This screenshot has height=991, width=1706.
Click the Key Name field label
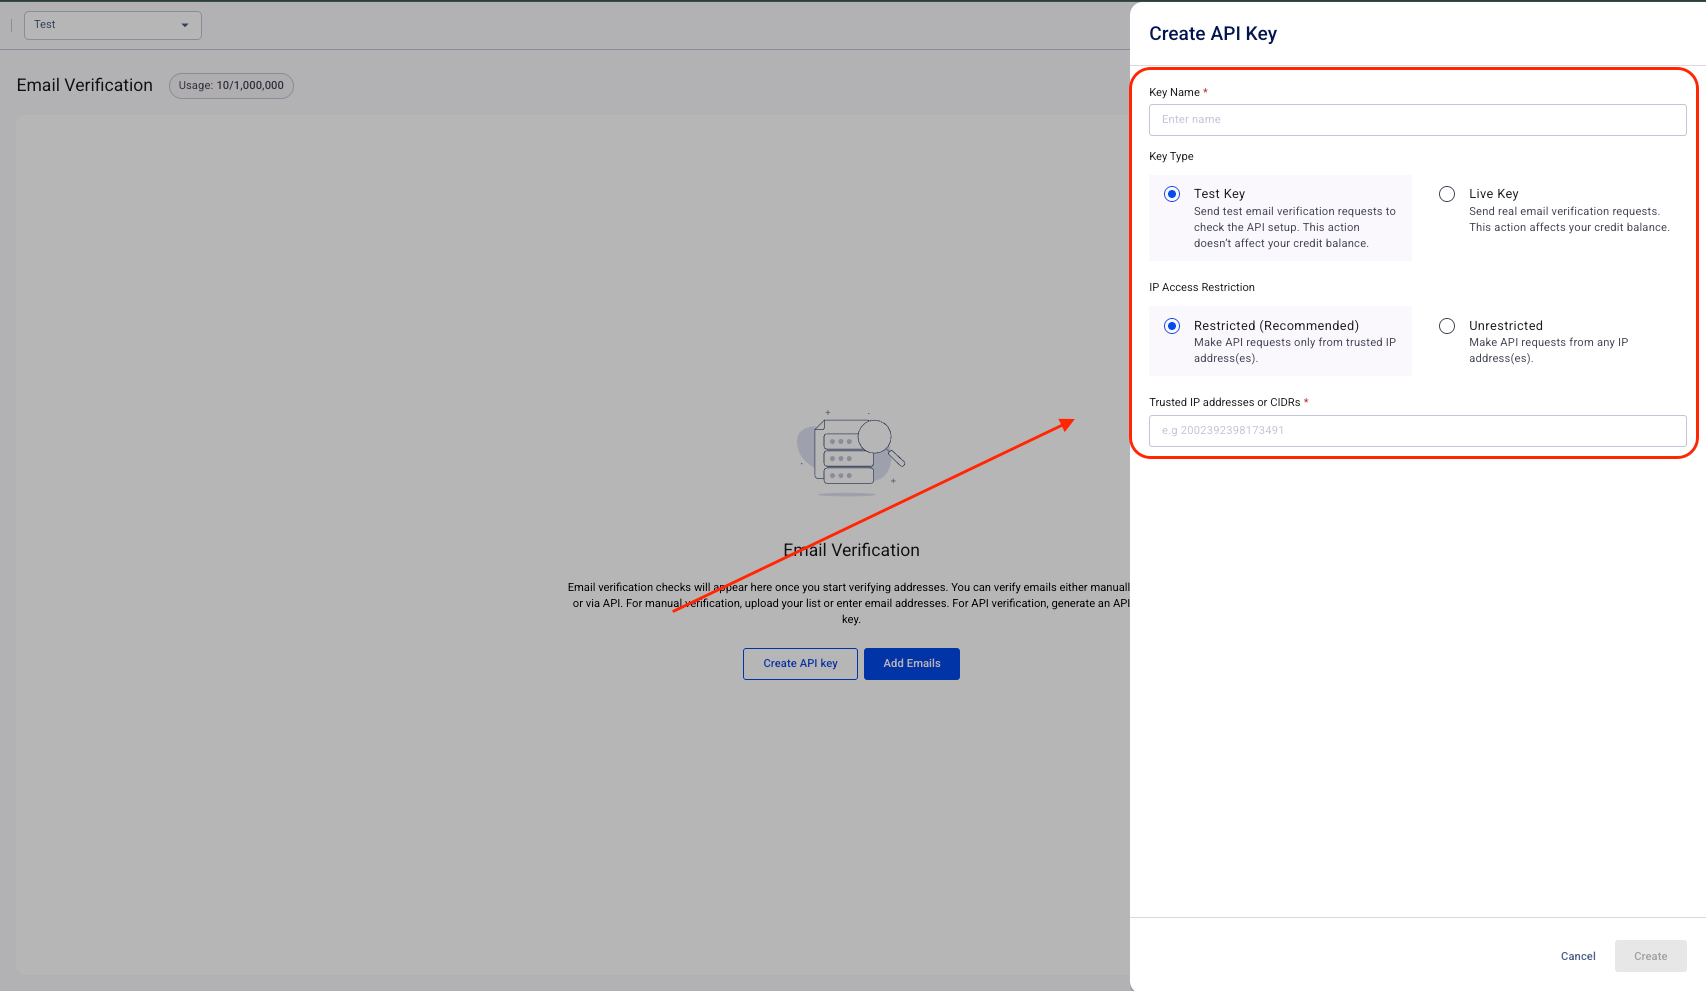(1174, 93)
